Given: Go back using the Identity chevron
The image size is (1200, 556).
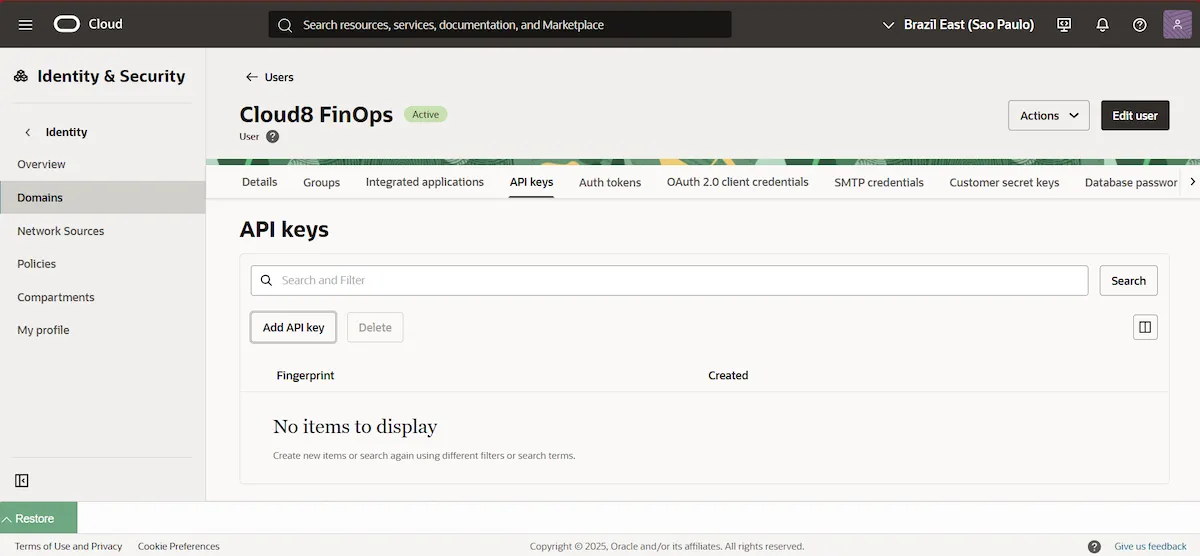Looking at the screenshot, I should [x=28, y=132].
